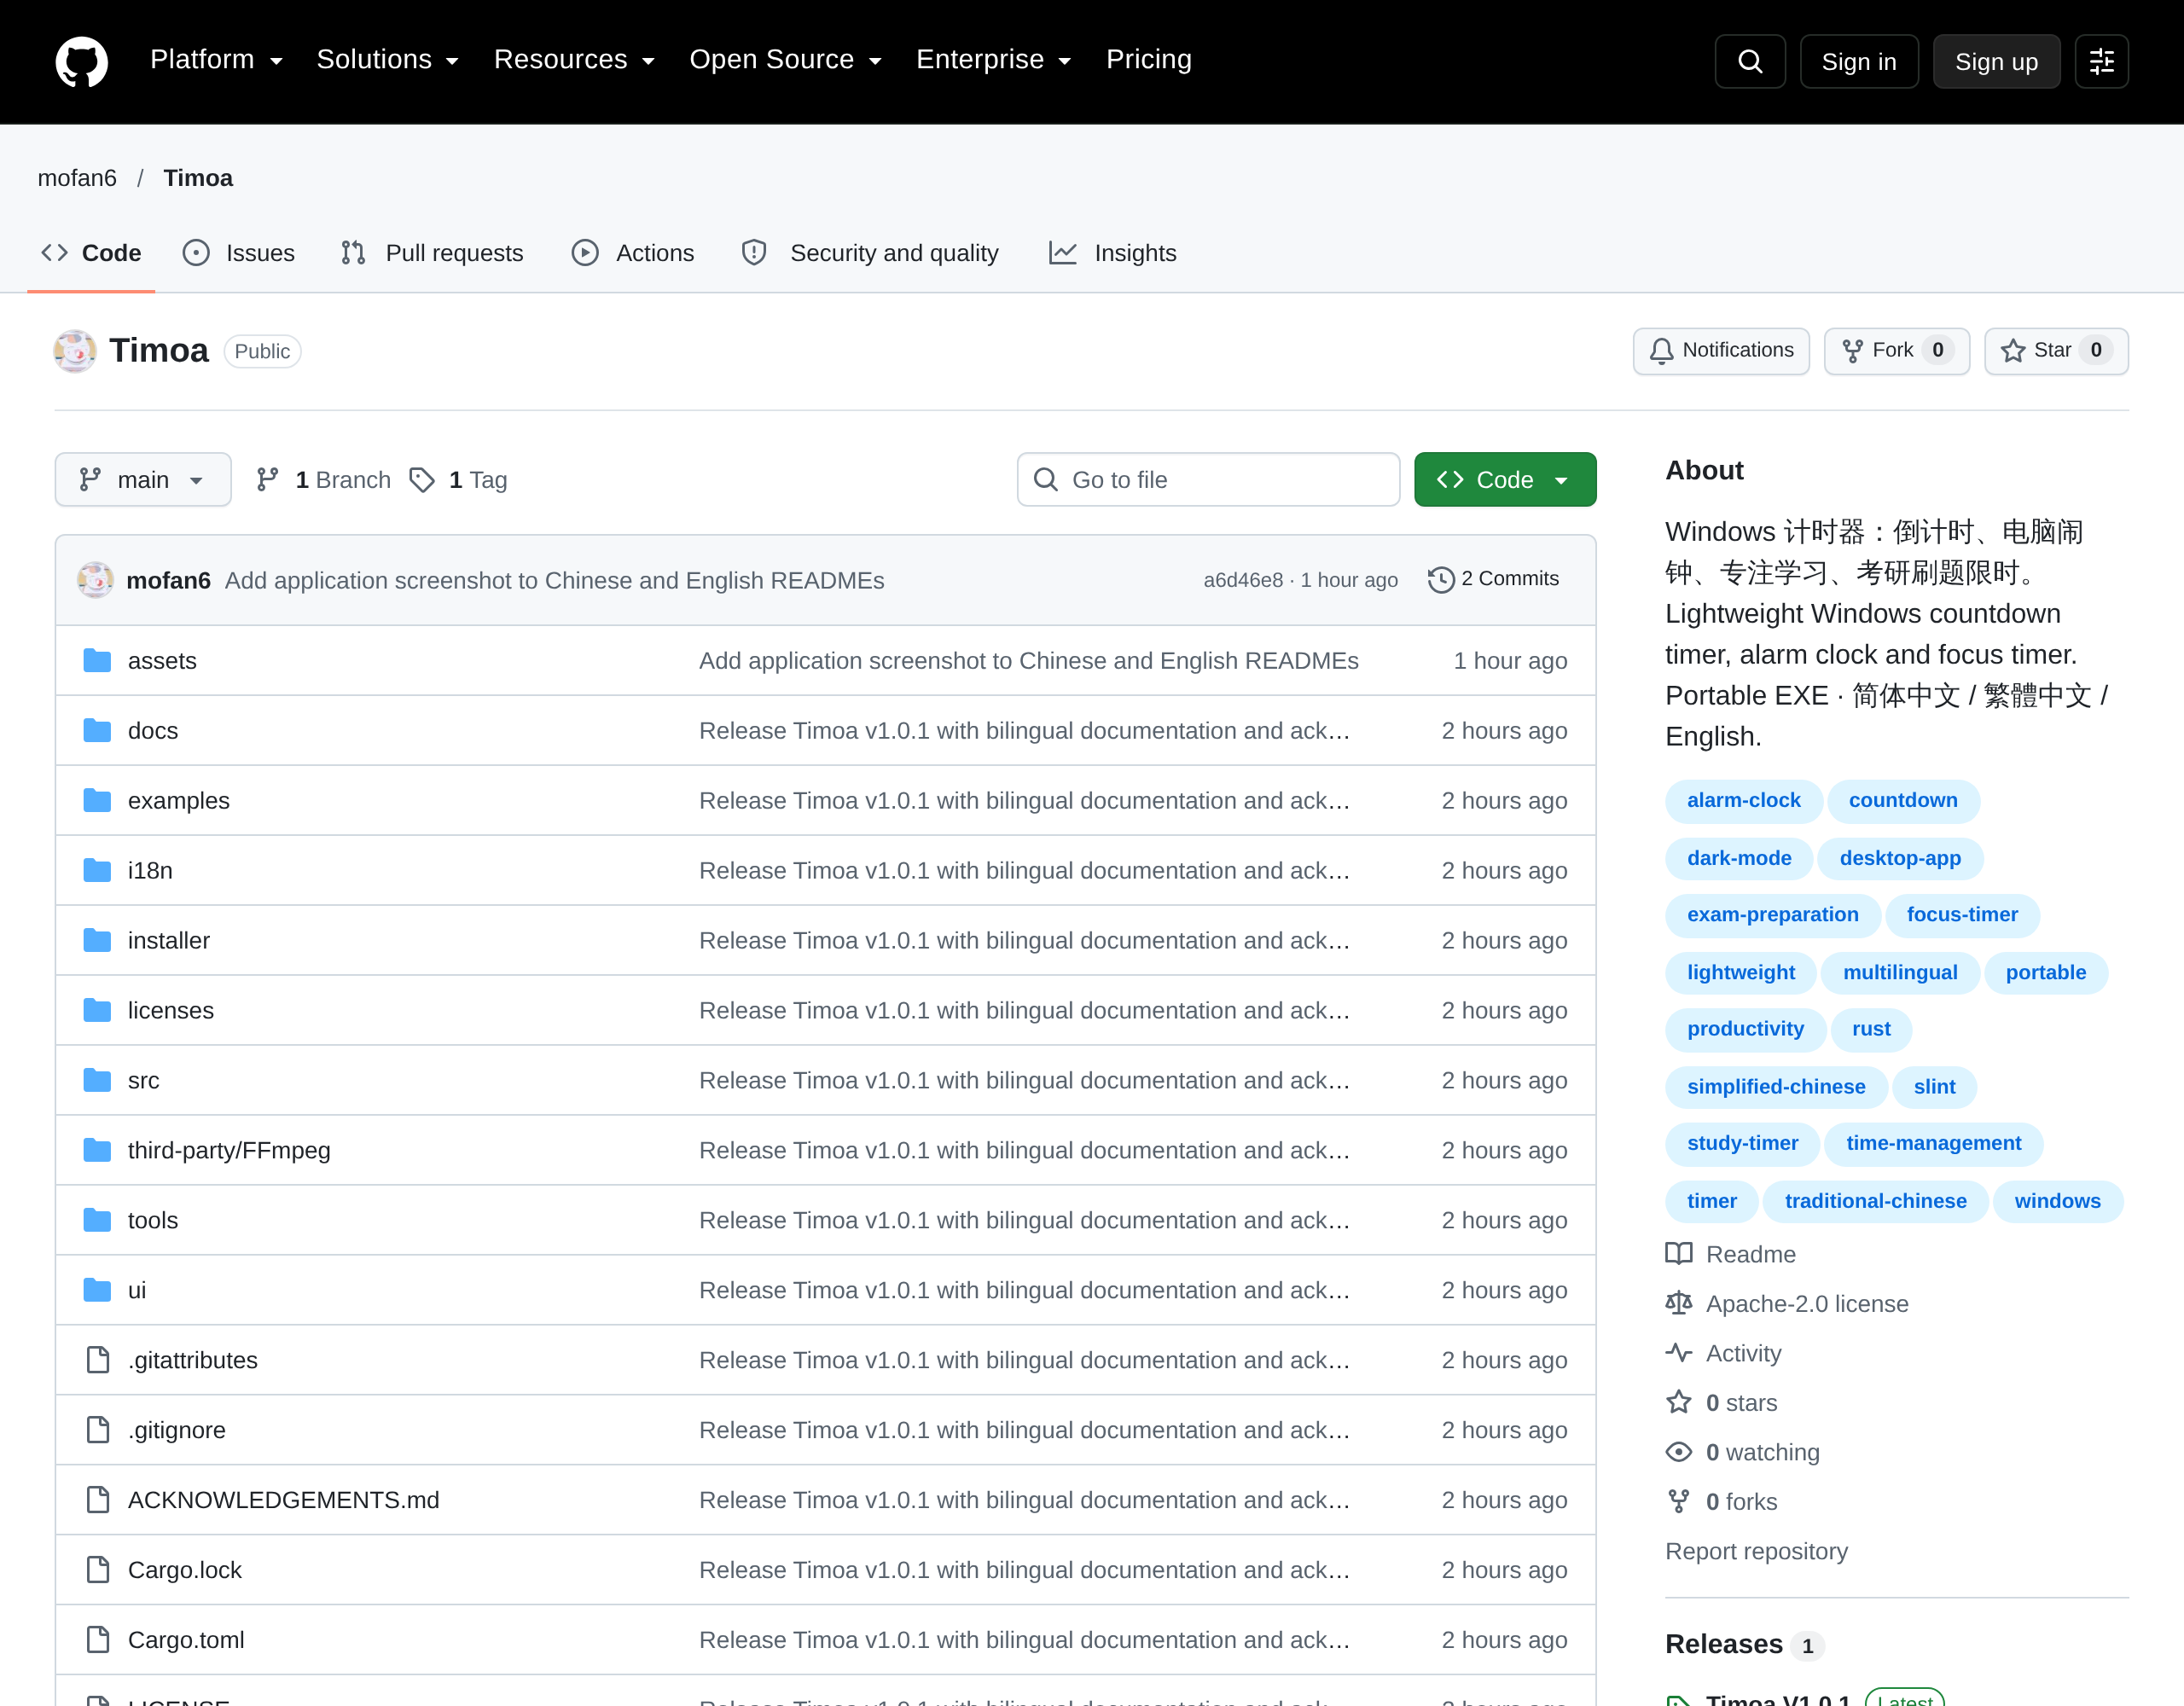Open the Insights tab

pyautogui.click(x=1113, y=253)
